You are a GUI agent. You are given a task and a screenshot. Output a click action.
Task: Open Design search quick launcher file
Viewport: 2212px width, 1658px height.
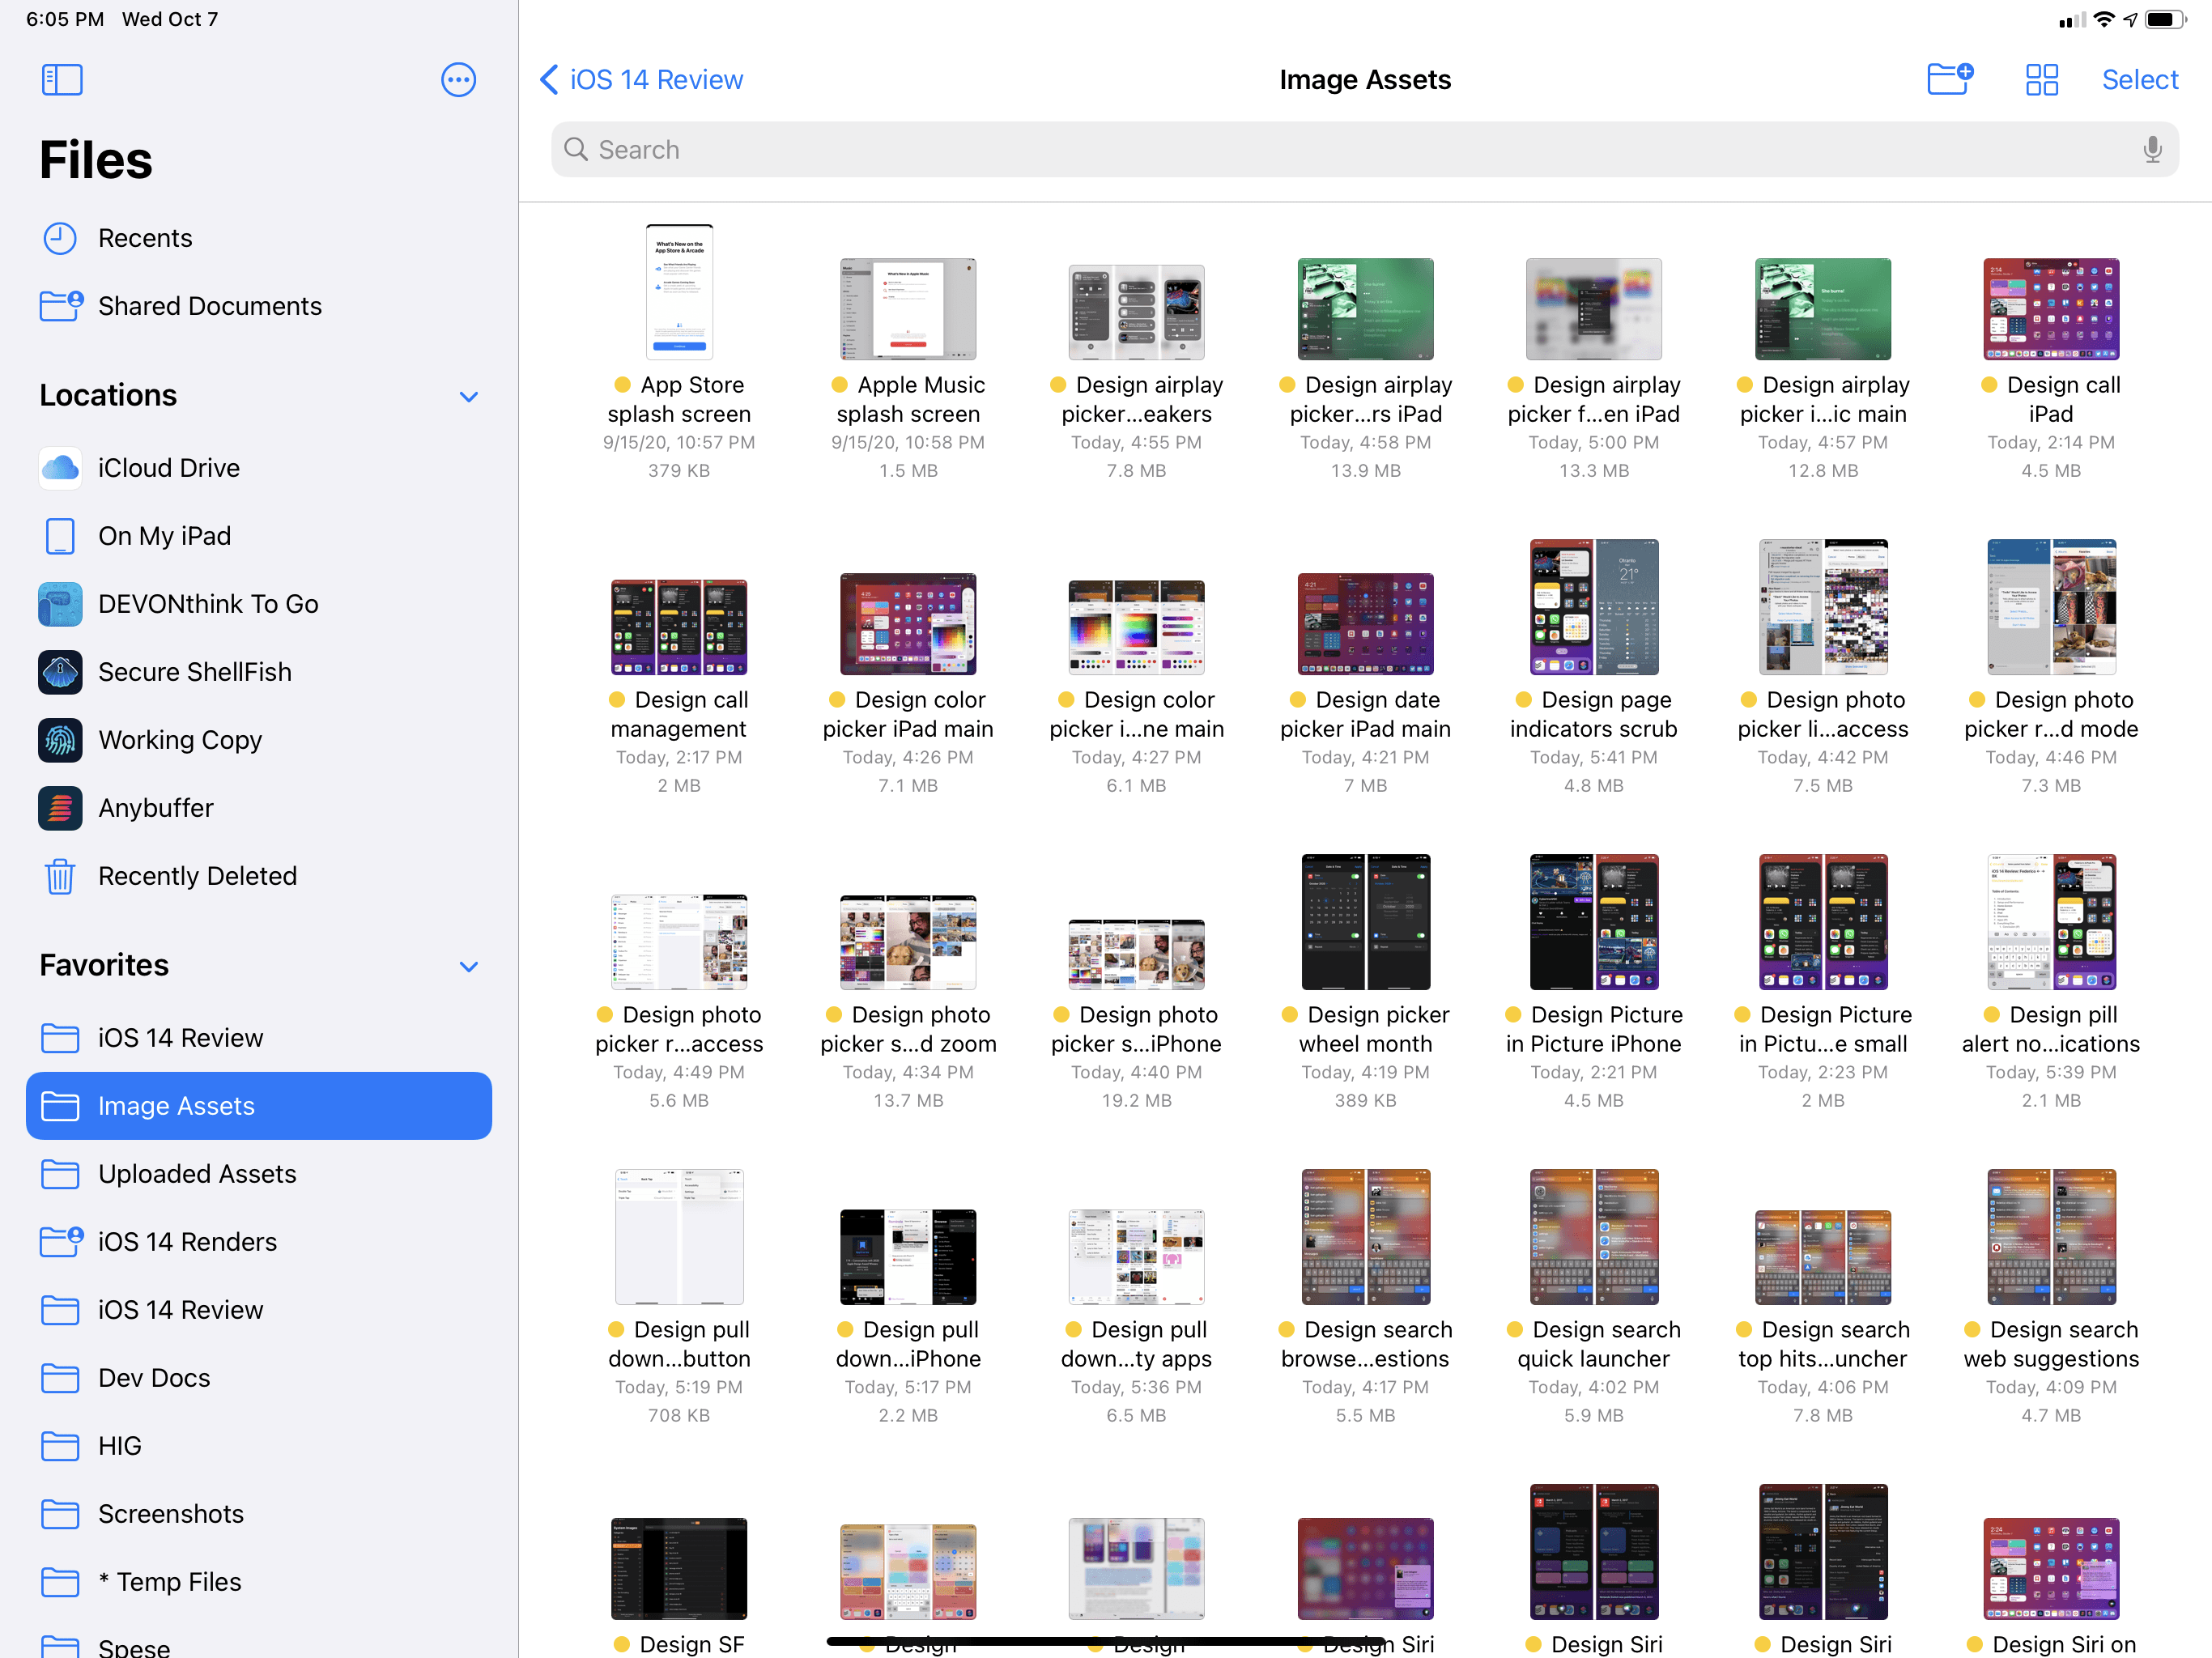1593,1237
